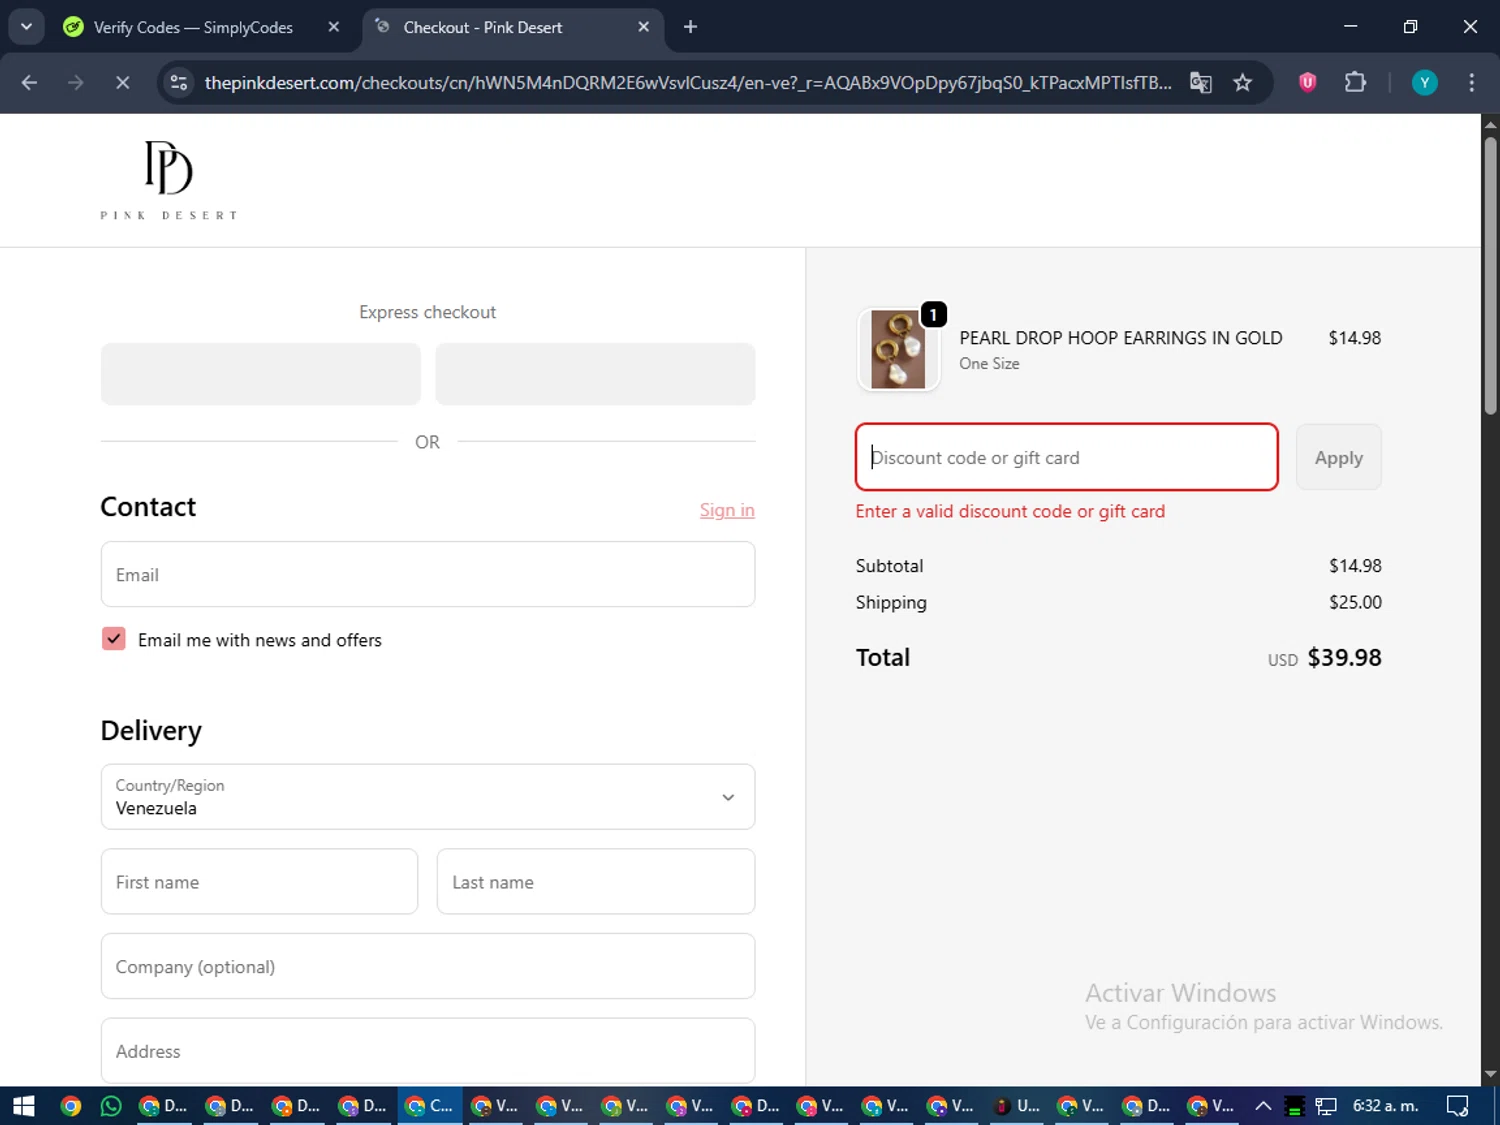1500x1125 pixels.
Task: Click the green monitor tray icon
Action: tap(1294, 1106)
